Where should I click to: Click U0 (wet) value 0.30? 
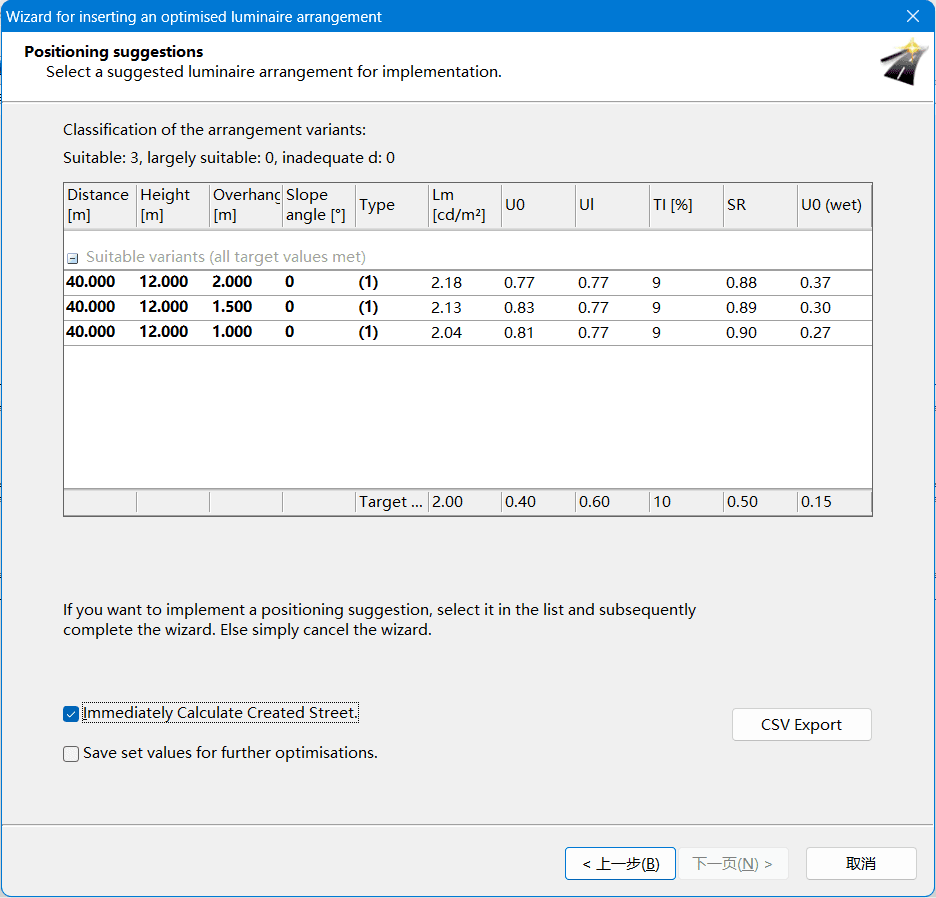point(815,308)
